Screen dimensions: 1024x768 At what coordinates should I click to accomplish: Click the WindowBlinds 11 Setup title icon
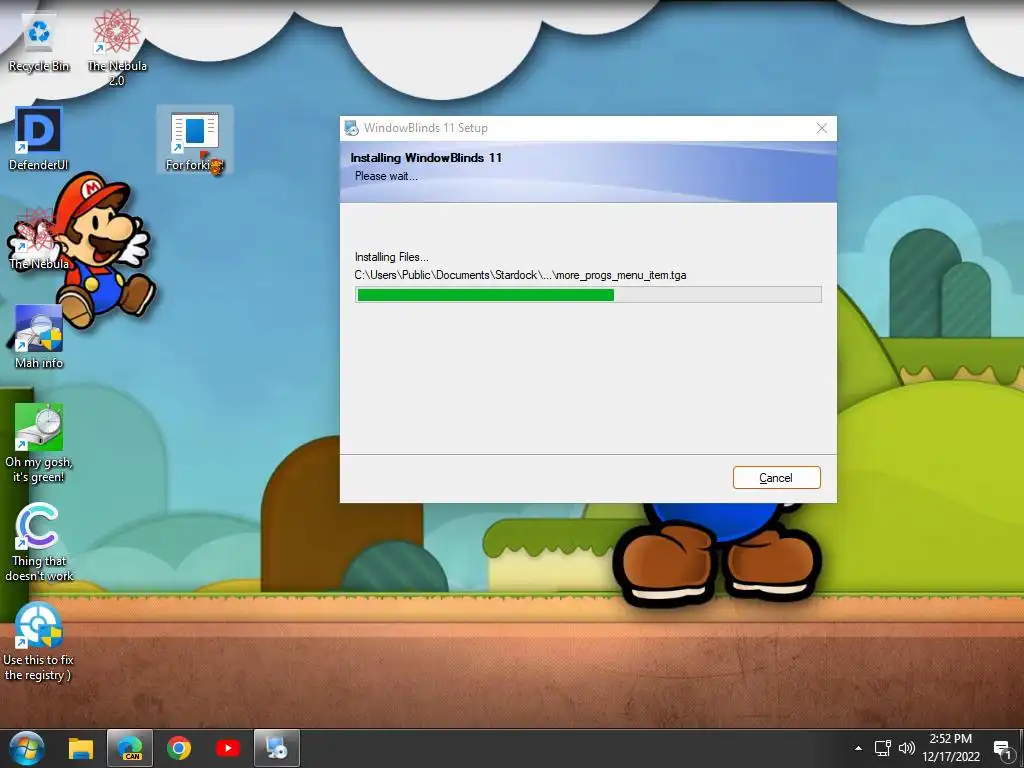click(x=351, y=128)
